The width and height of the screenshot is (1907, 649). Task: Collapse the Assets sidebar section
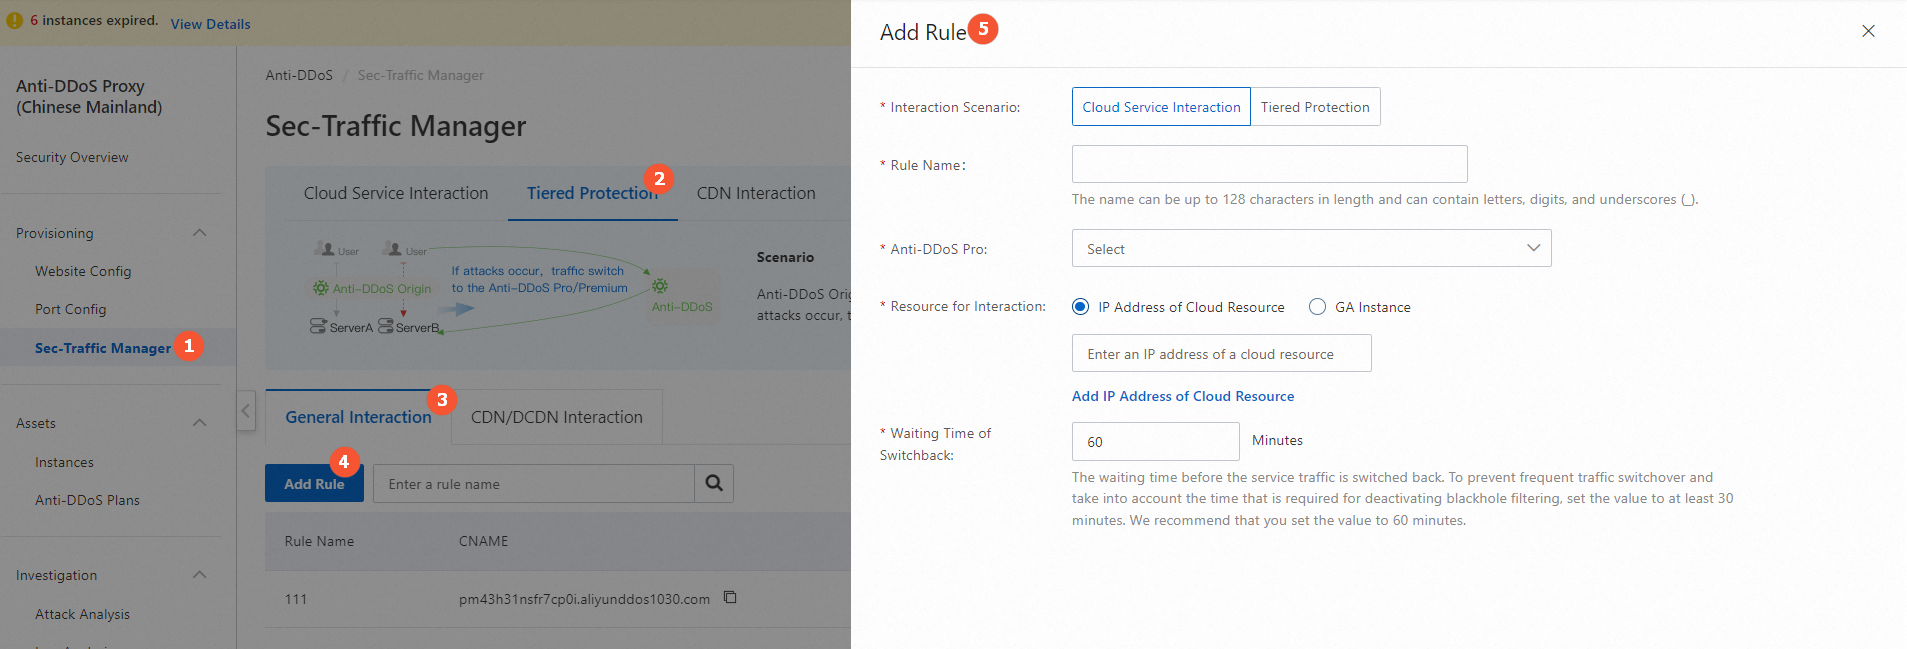[199, 423]
